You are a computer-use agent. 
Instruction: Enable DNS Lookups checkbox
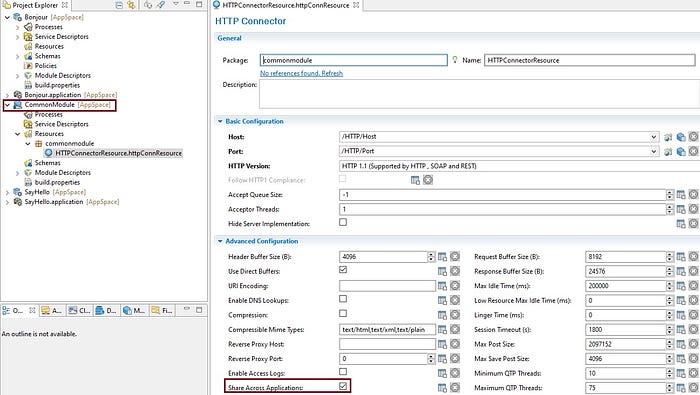pos(343,299)
